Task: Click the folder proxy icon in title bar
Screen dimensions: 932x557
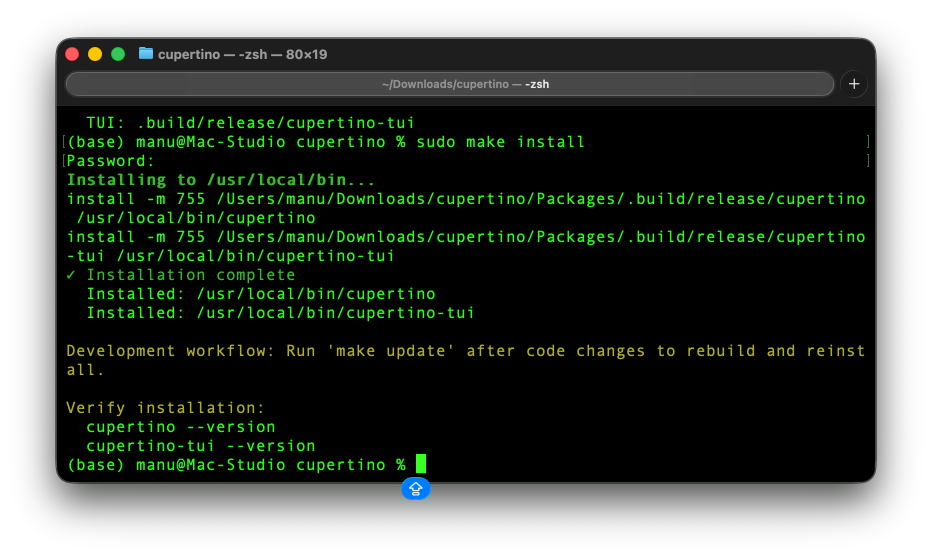Action: (146, 54)
